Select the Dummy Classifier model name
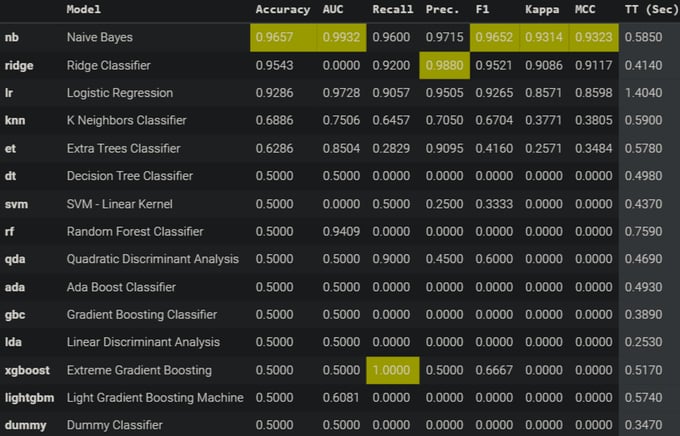Screen dimensions: 680x436 click(115, 425)
